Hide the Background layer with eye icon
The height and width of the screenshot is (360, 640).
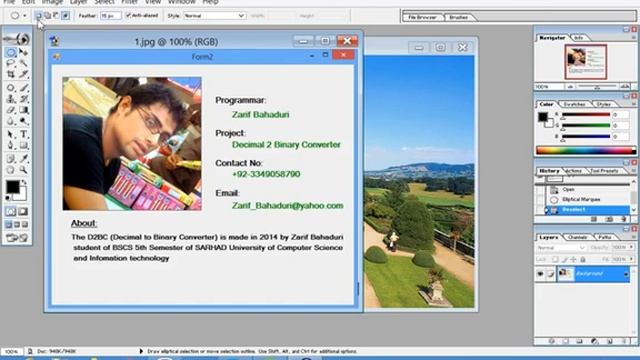click(x=540, y=274)
